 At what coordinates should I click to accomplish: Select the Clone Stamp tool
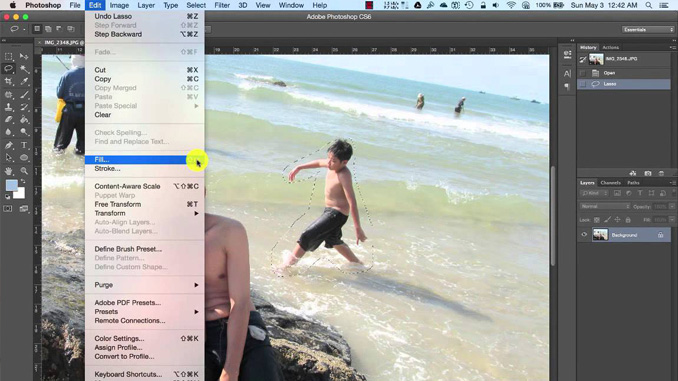pyautogui.click(x=9, y=107)
